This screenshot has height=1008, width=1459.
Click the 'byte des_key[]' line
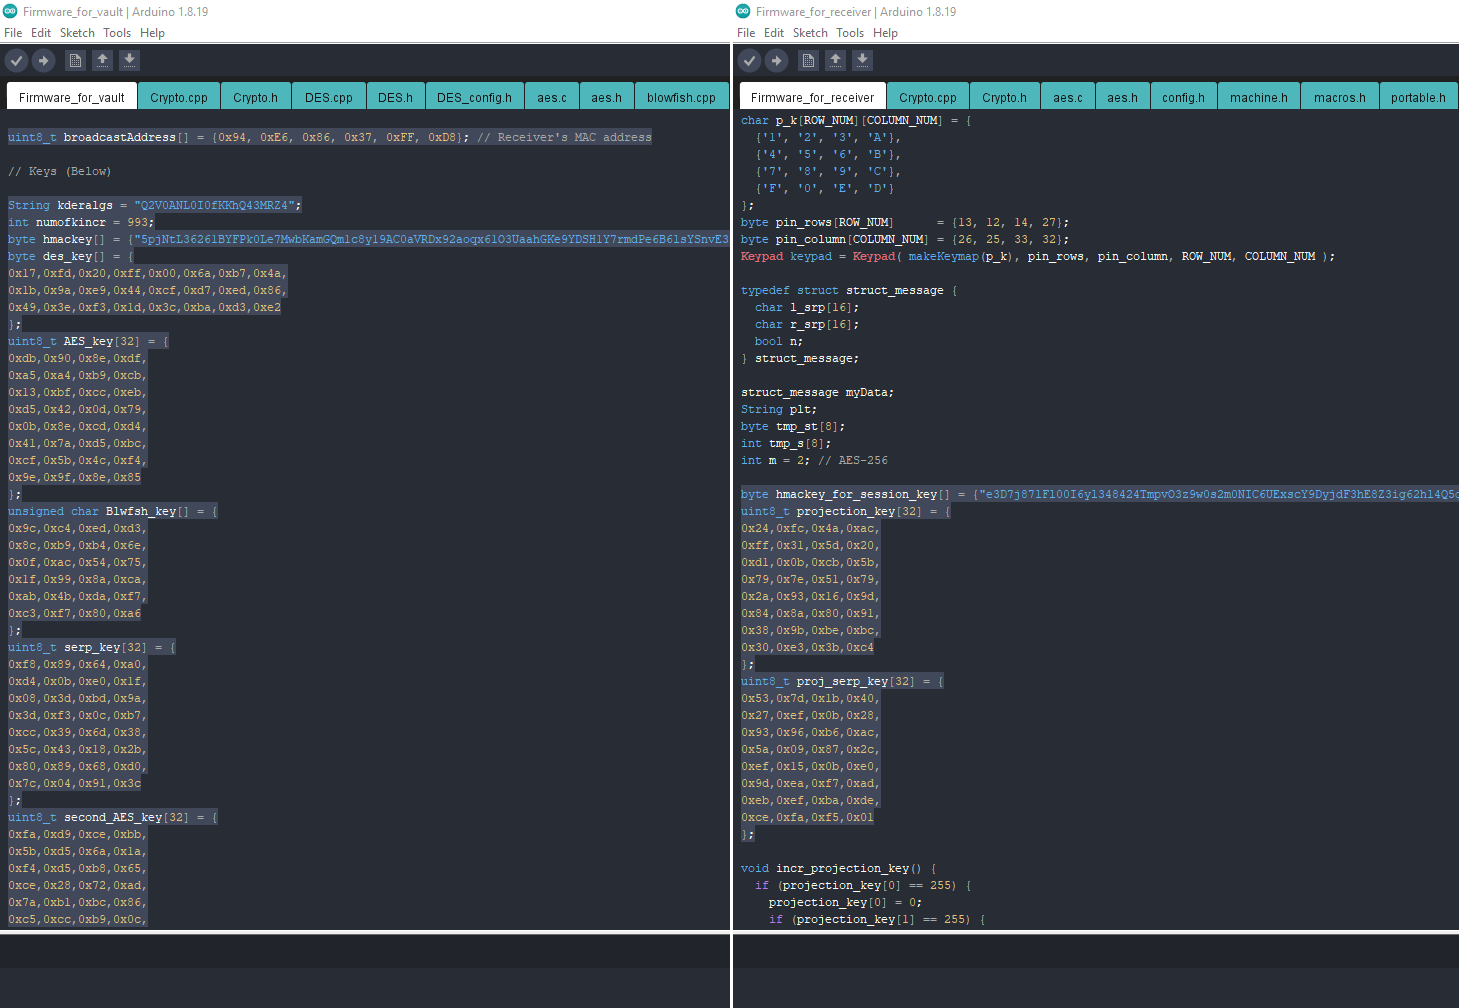point(71,256)
